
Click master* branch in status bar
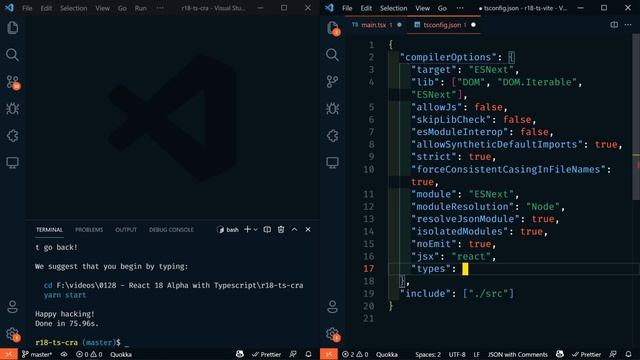pos(37,354)
